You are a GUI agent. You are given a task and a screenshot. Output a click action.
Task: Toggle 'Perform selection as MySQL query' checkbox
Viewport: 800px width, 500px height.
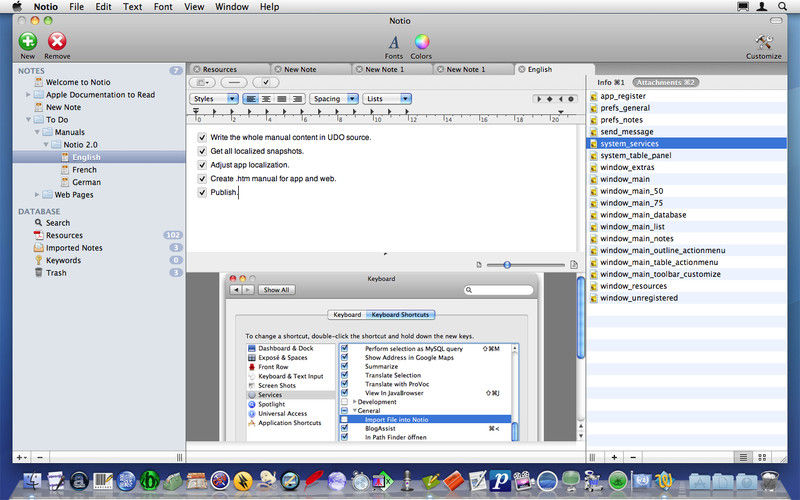pyautogui.click(x=344, y=348)
